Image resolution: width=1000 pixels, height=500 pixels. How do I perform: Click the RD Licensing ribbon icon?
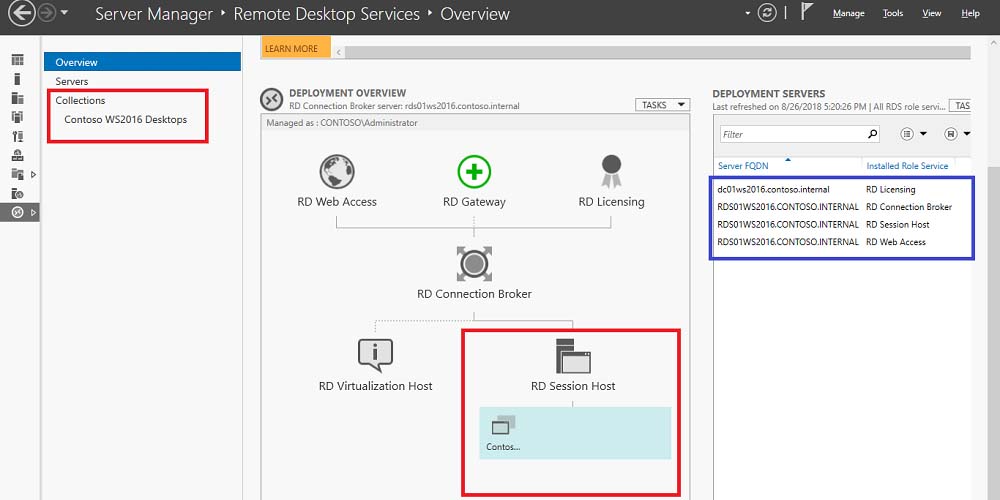(611, 172)
